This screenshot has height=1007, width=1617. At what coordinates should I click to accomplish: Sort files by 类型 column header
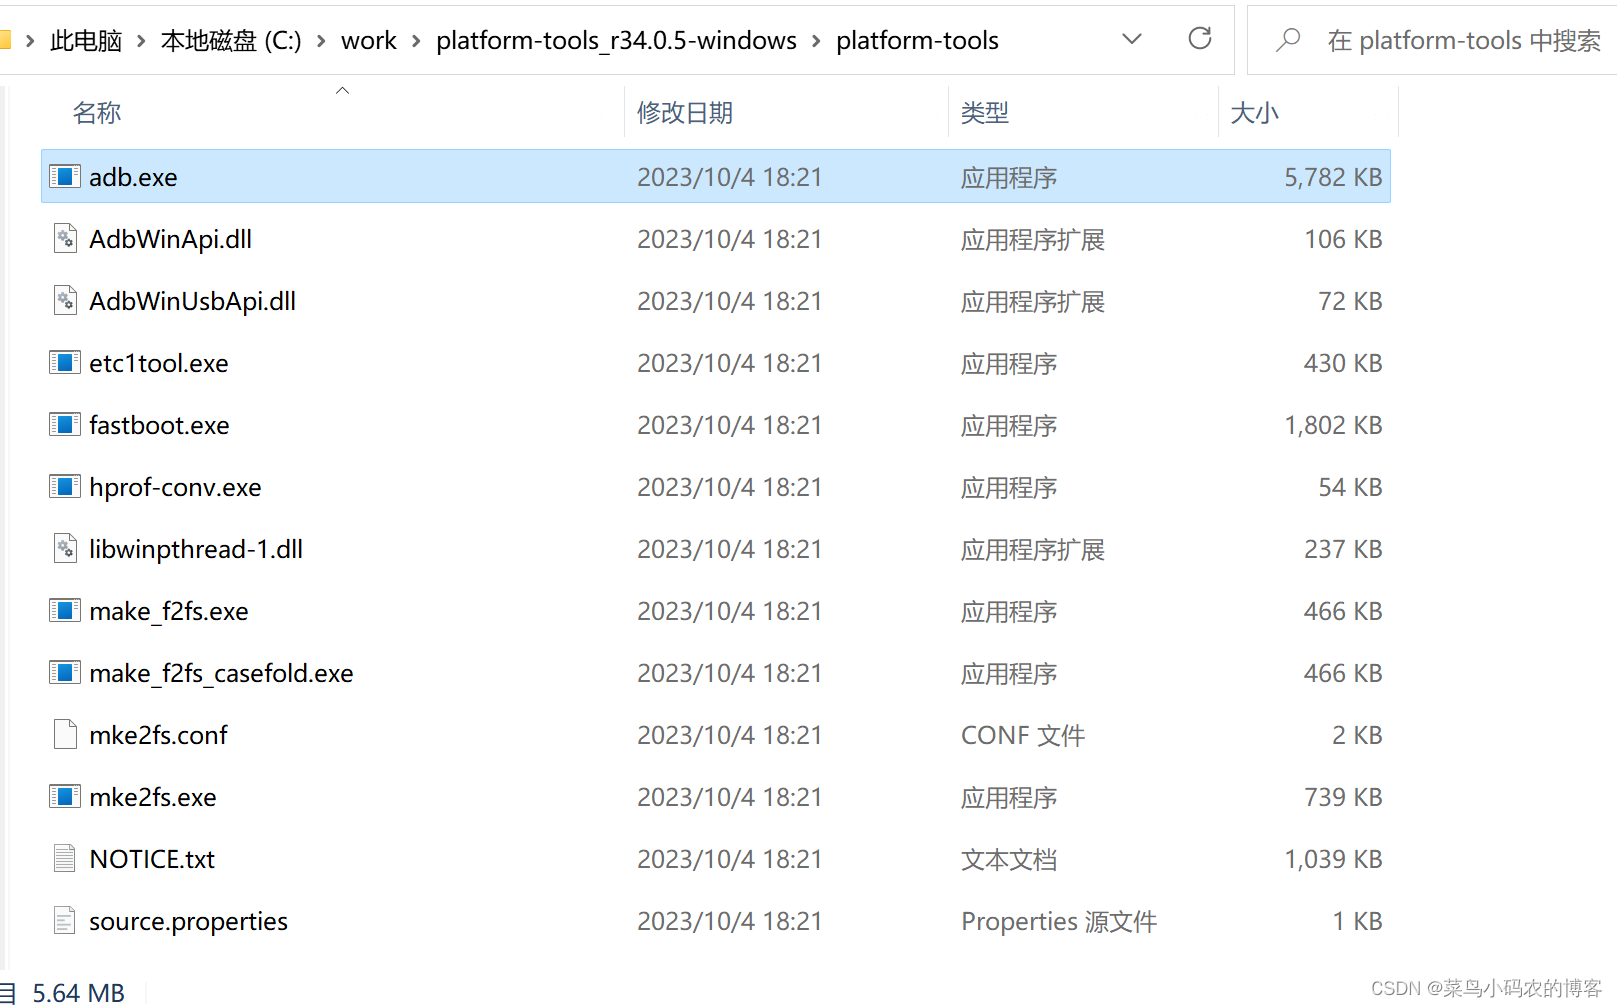tap(985, 113)
